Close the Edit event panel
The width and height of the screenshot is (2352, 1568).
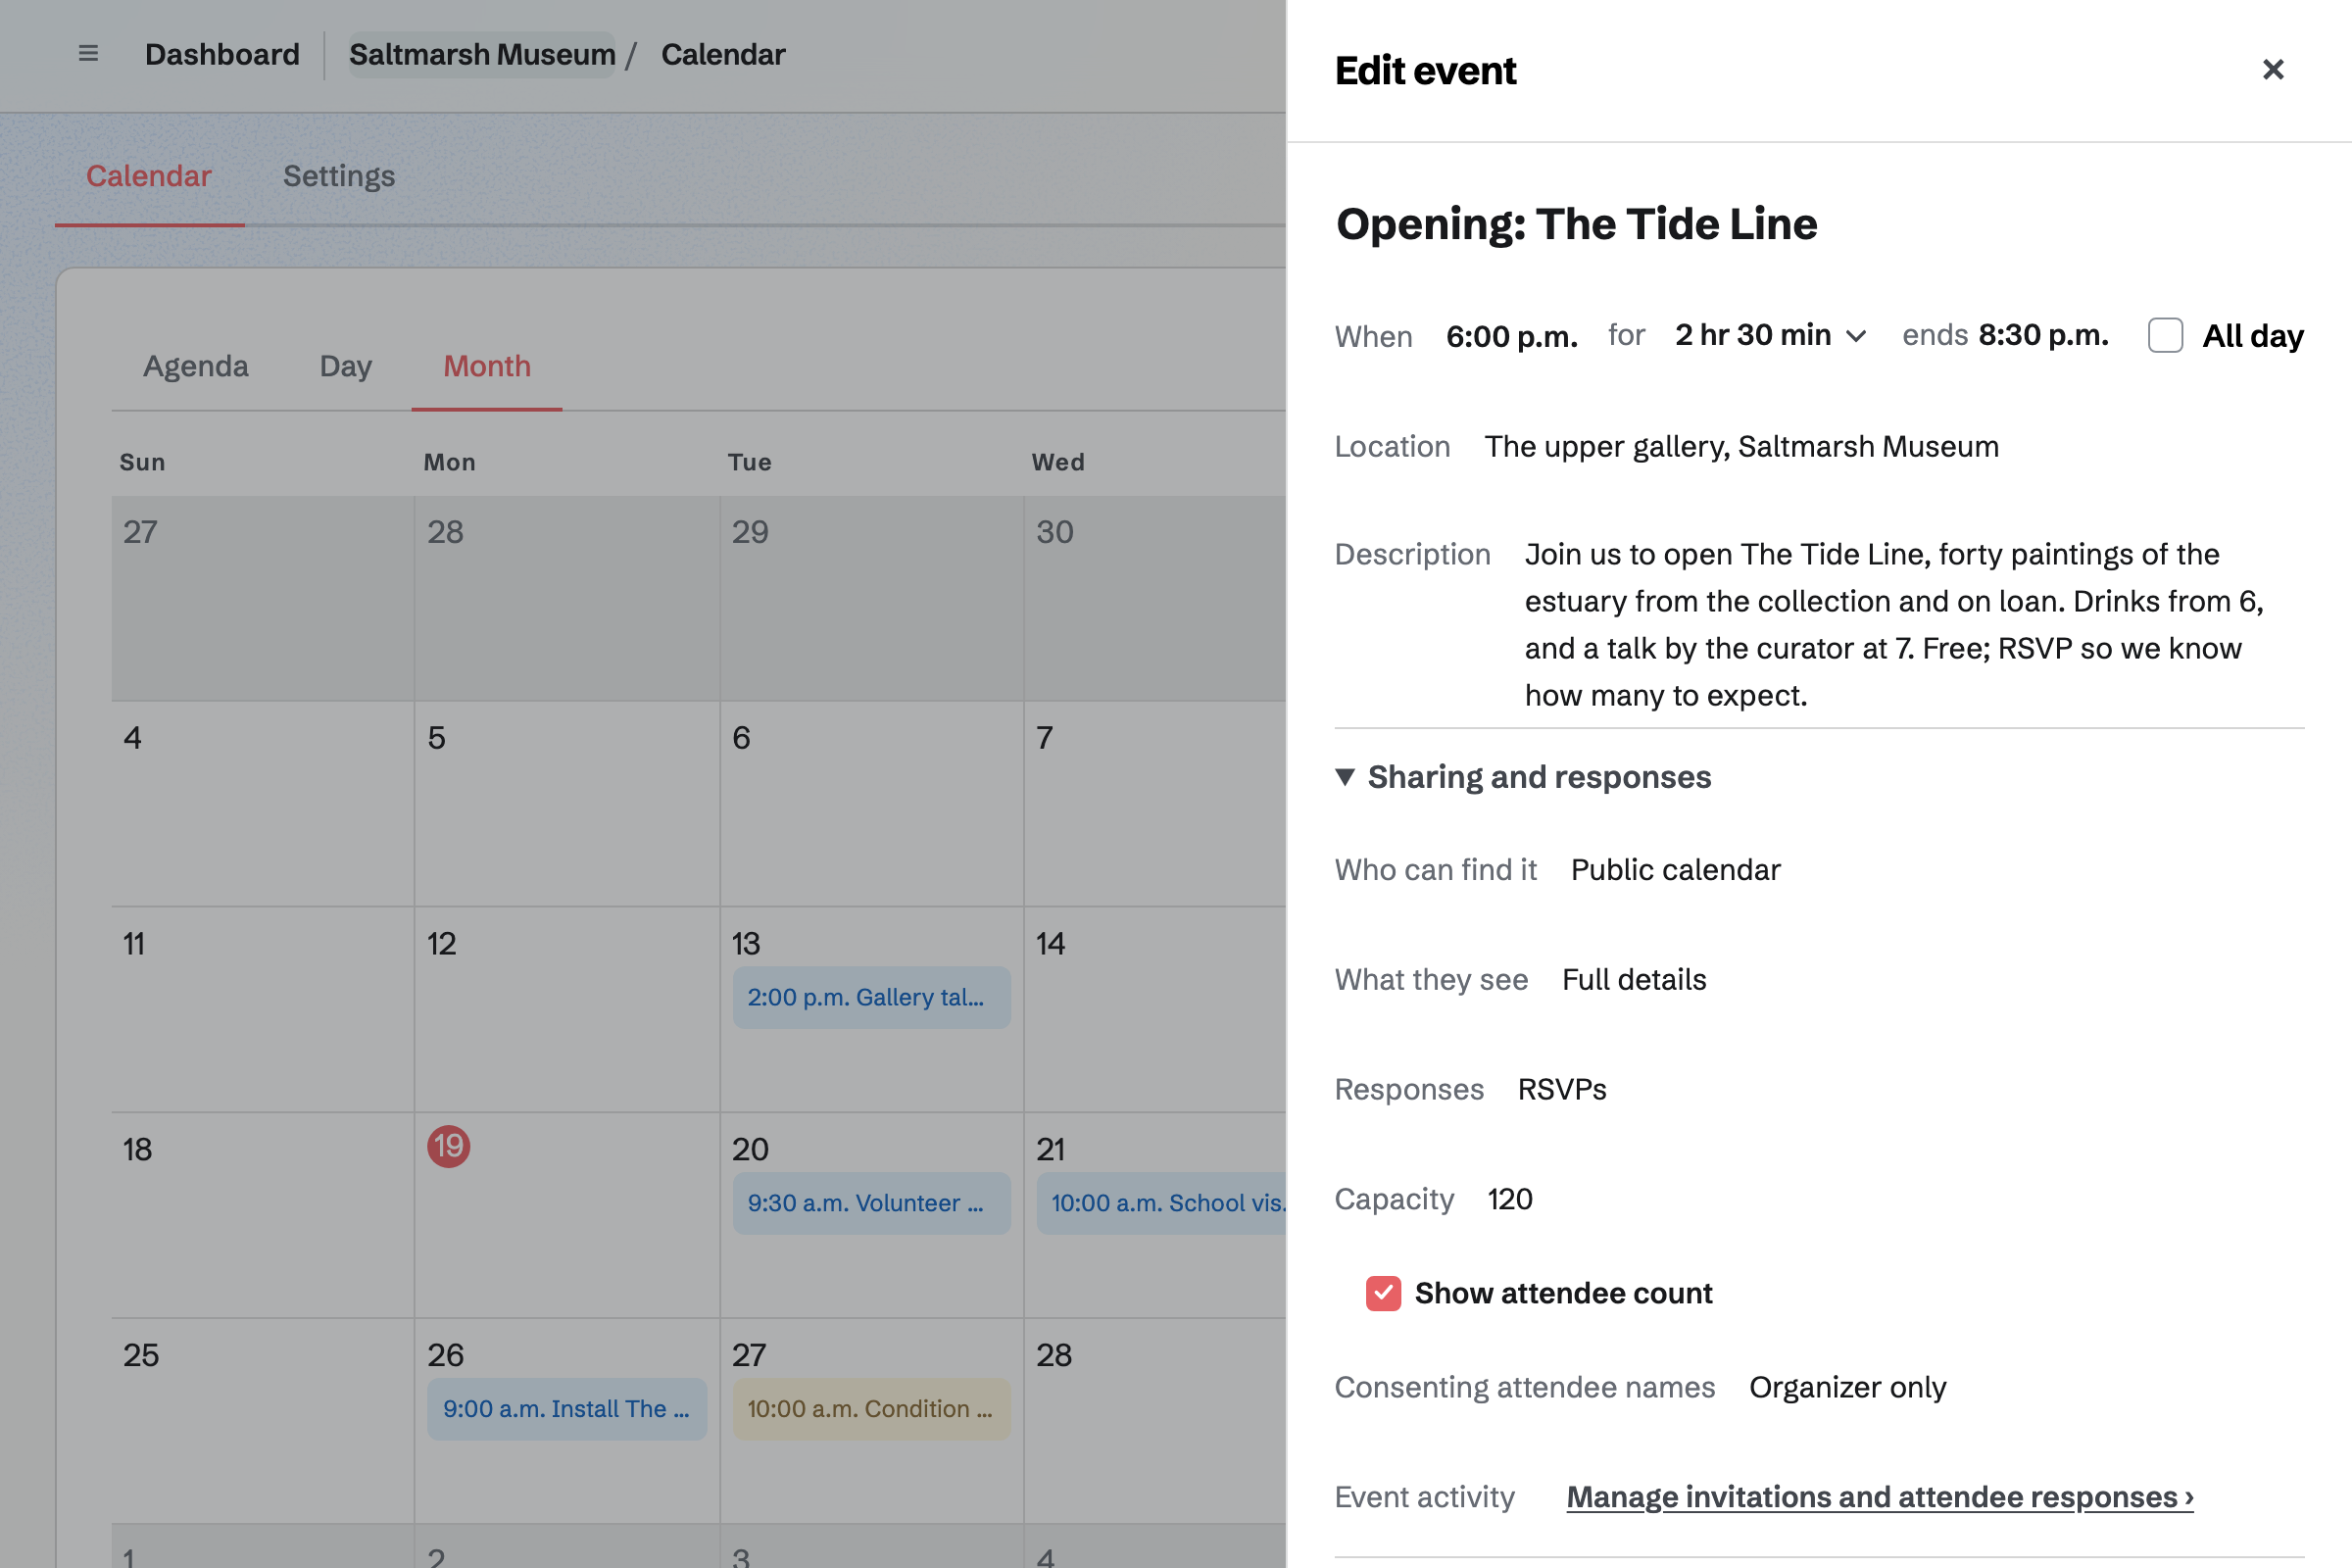[2273, 70]
